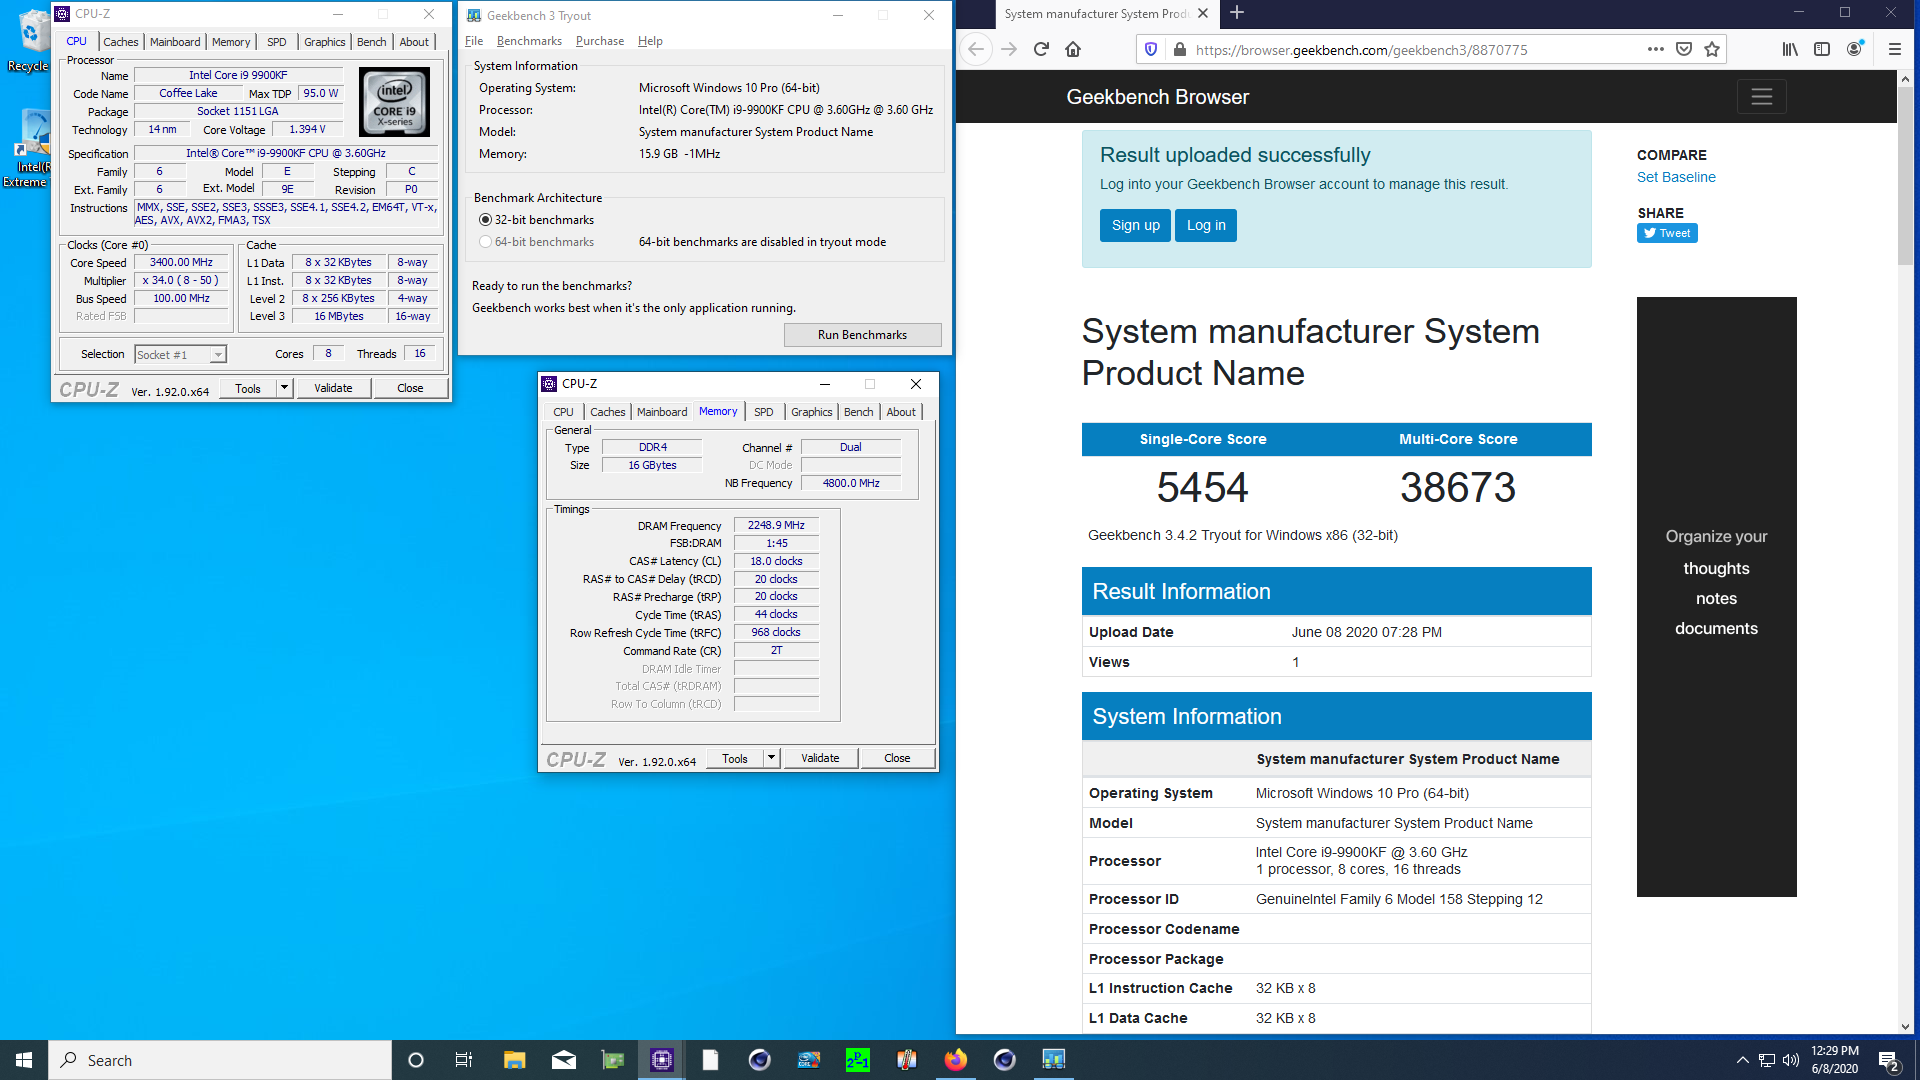1920x1080 pixels.
Task: Click Windows taskbar Search box
Action: [220, 1060]
